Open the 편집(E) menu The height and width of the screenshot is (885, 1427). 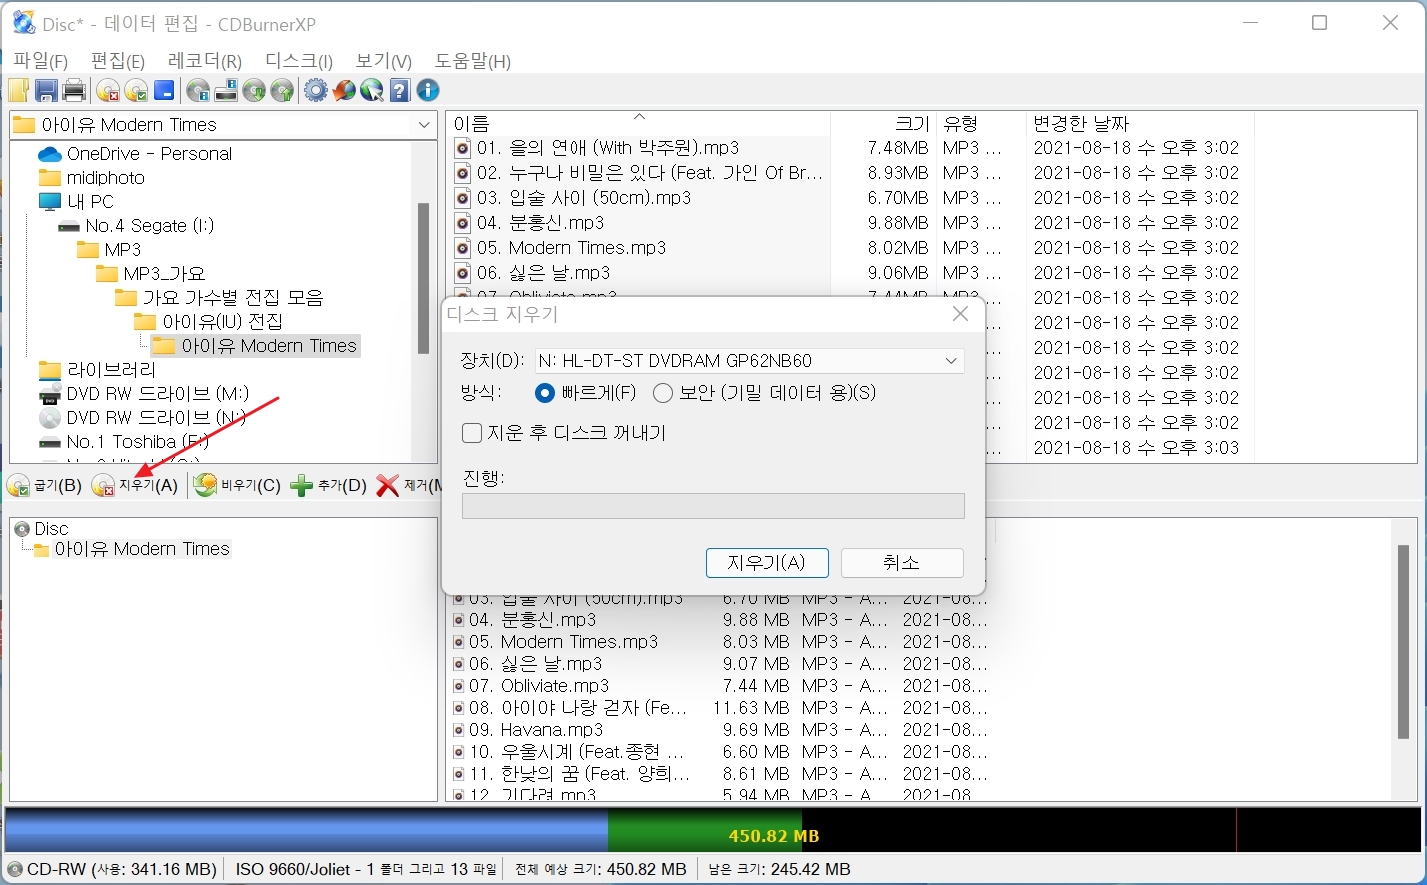[118, 61]
